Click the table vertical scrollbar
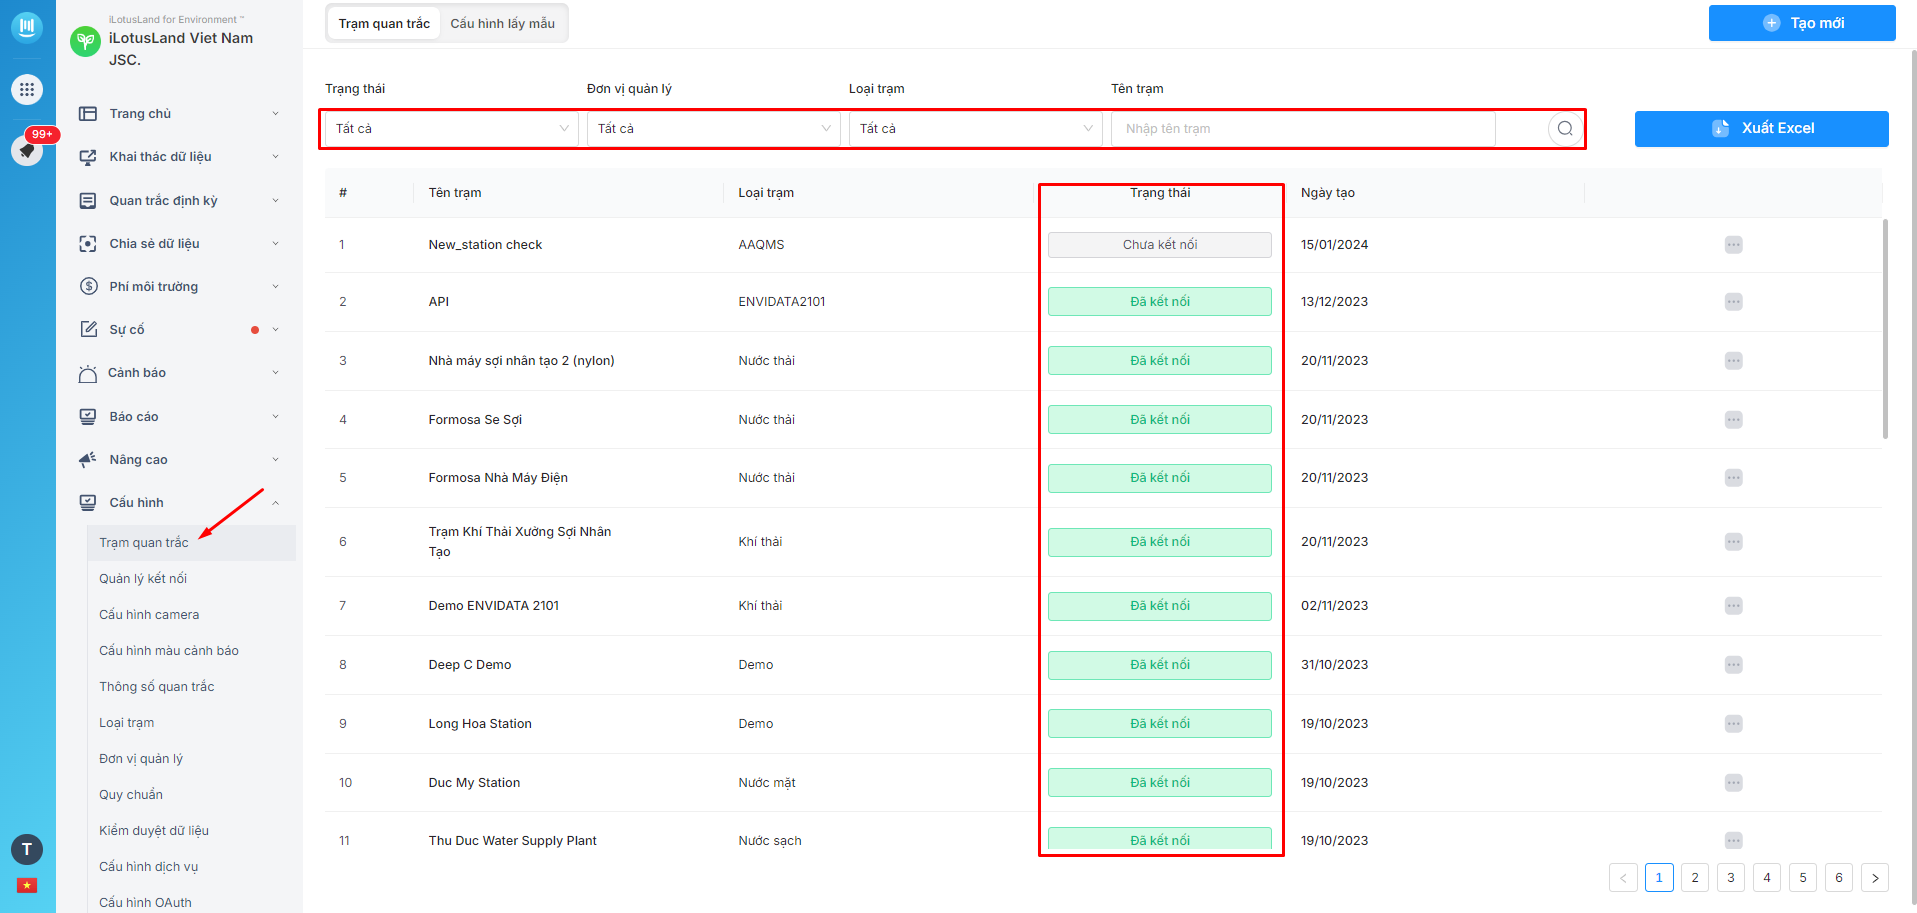Viewport: 1917px width, 913px height. pos(1885,330)
